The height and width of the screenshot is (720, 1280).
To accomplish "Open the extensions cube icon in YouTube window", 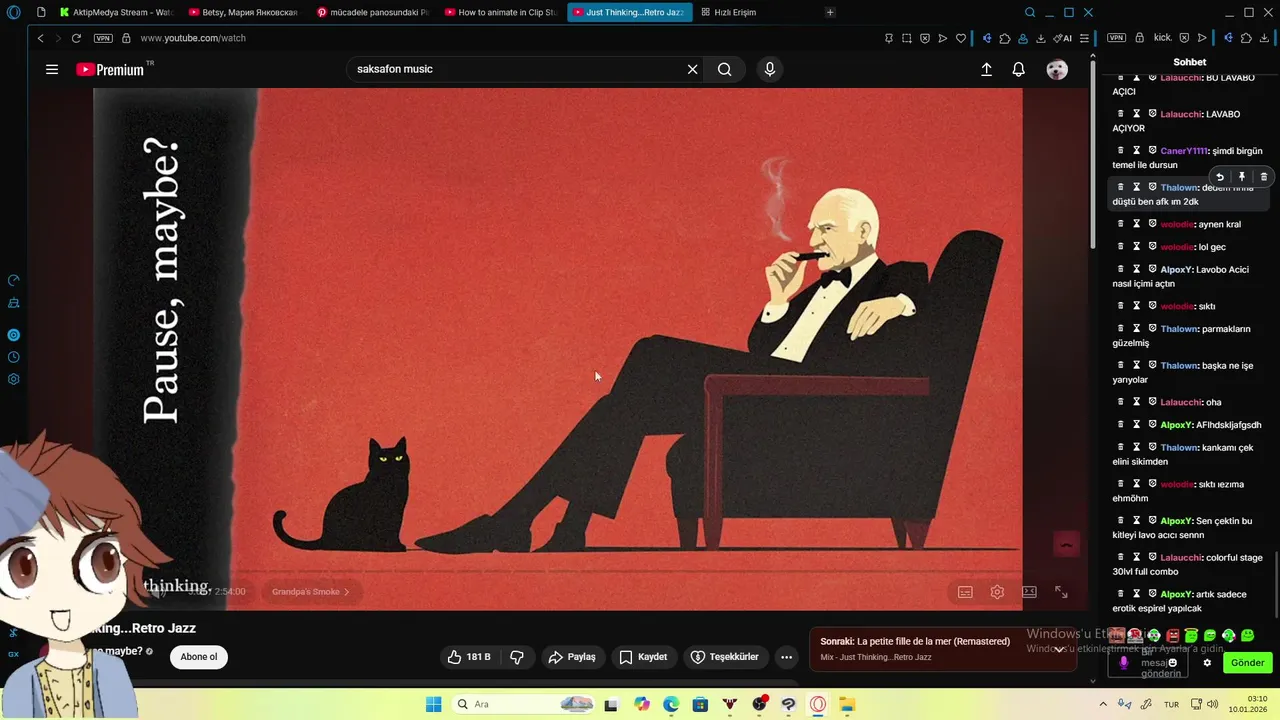I will 1004,38.
